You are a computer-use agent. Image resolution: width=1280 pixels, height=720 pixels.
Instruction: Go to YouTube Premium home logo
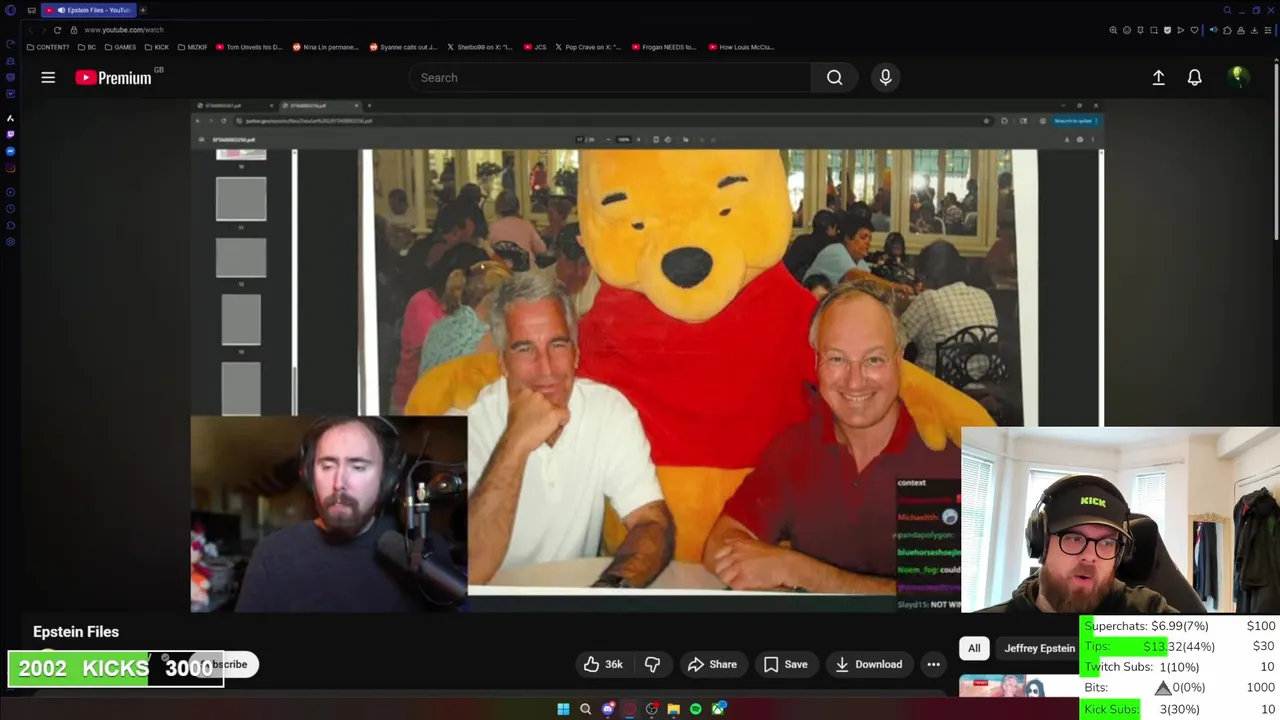coord(113,77)
